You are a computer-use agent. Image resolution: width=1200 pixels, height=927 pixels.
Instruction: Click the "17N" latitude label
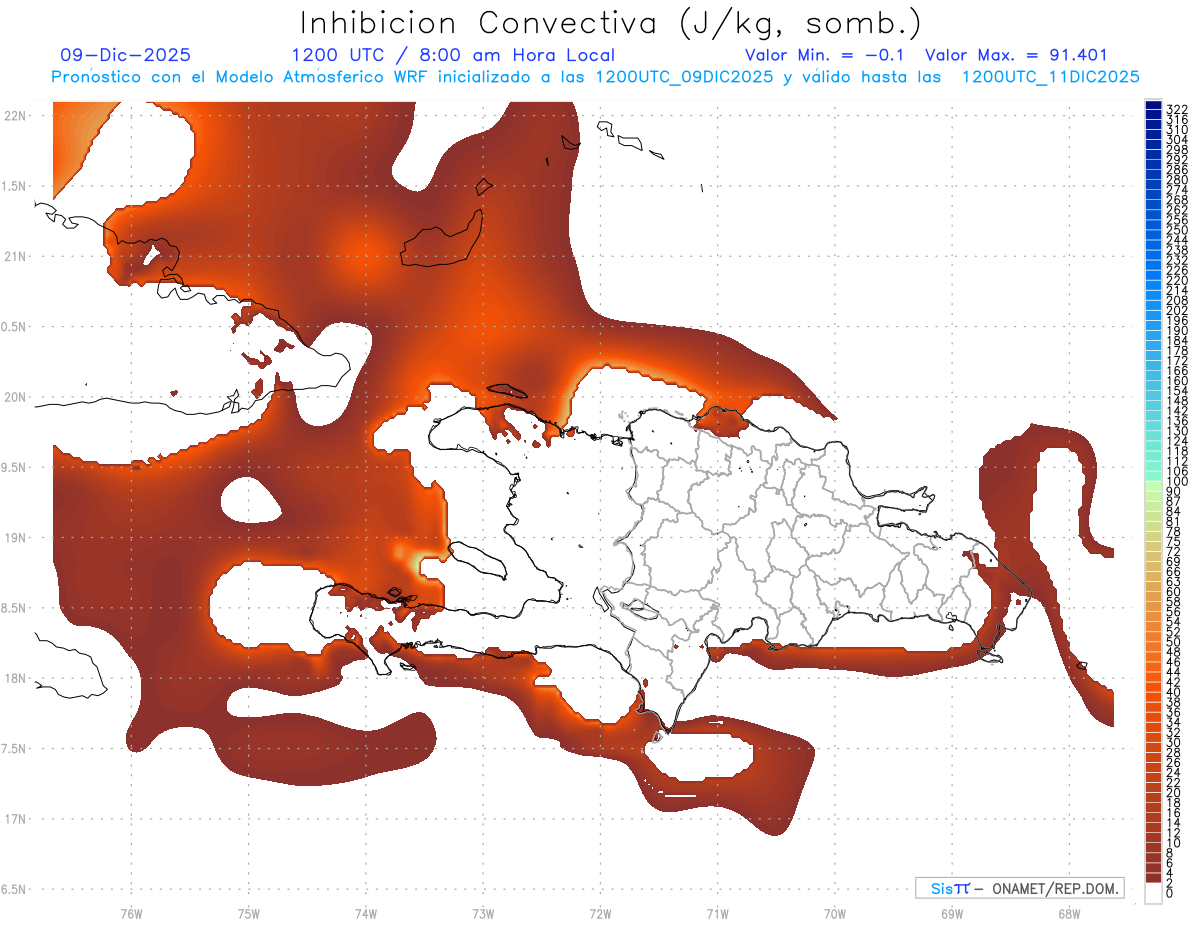click(15, 819)
